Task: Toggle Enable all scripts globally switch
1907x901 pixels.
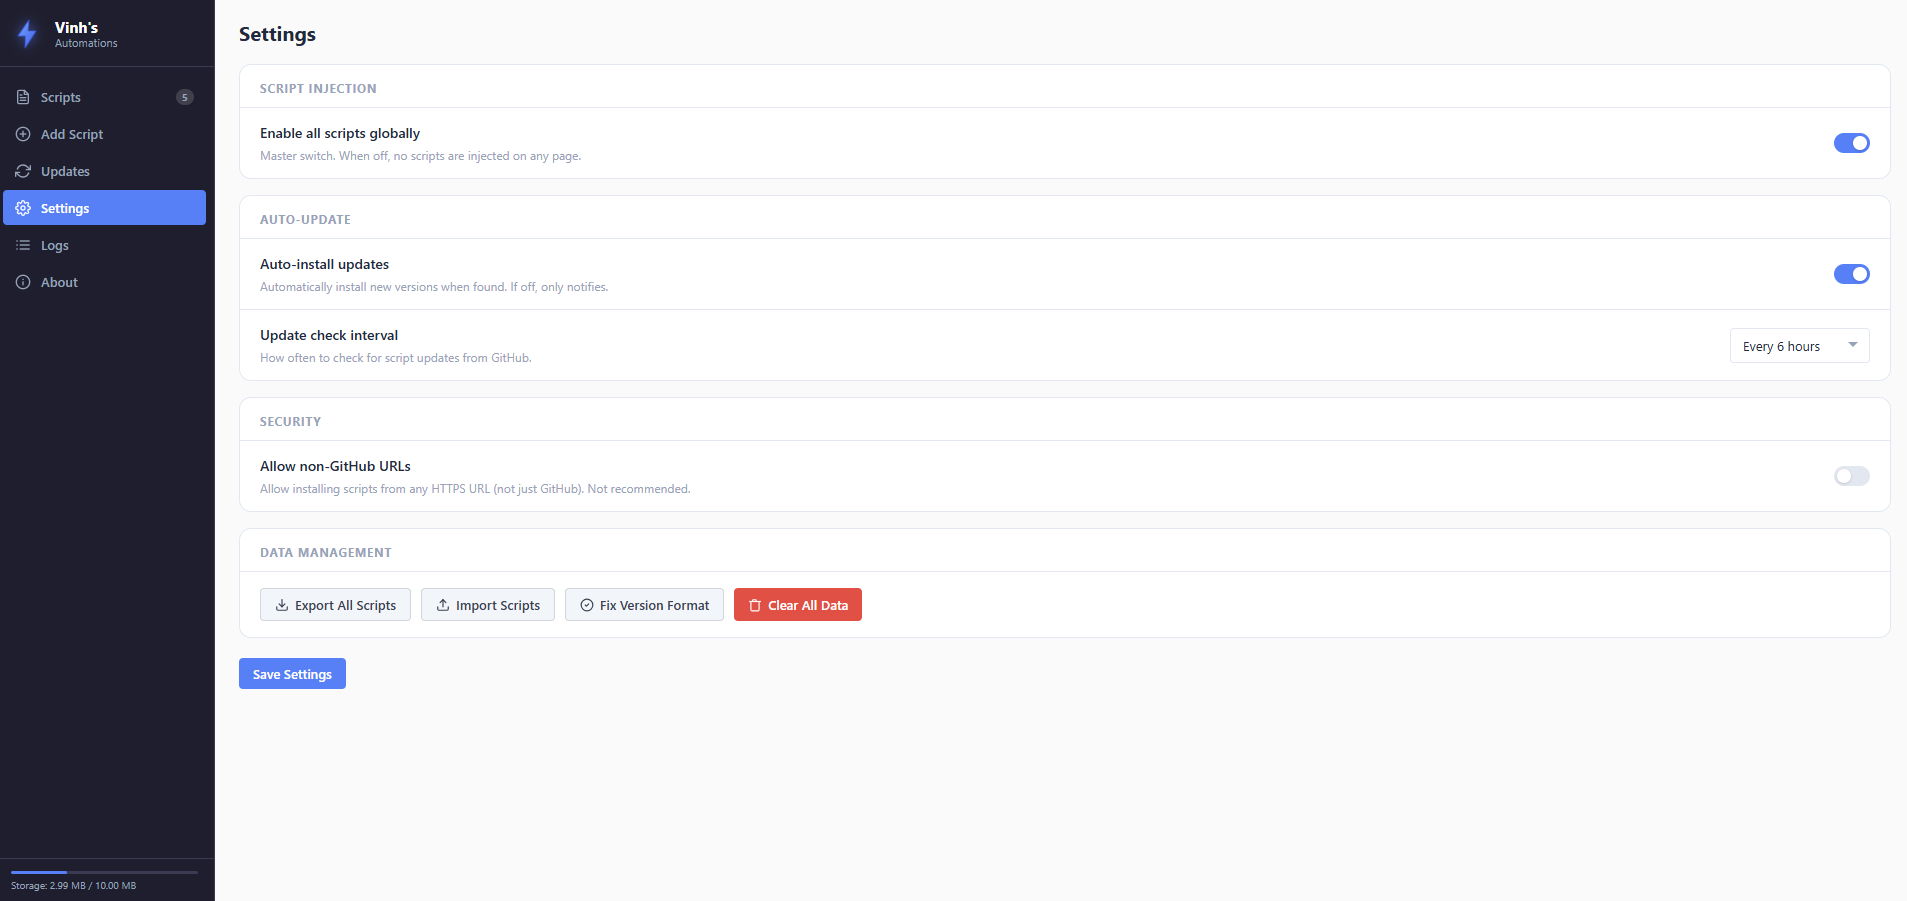Action: [x=1851, y=143]
